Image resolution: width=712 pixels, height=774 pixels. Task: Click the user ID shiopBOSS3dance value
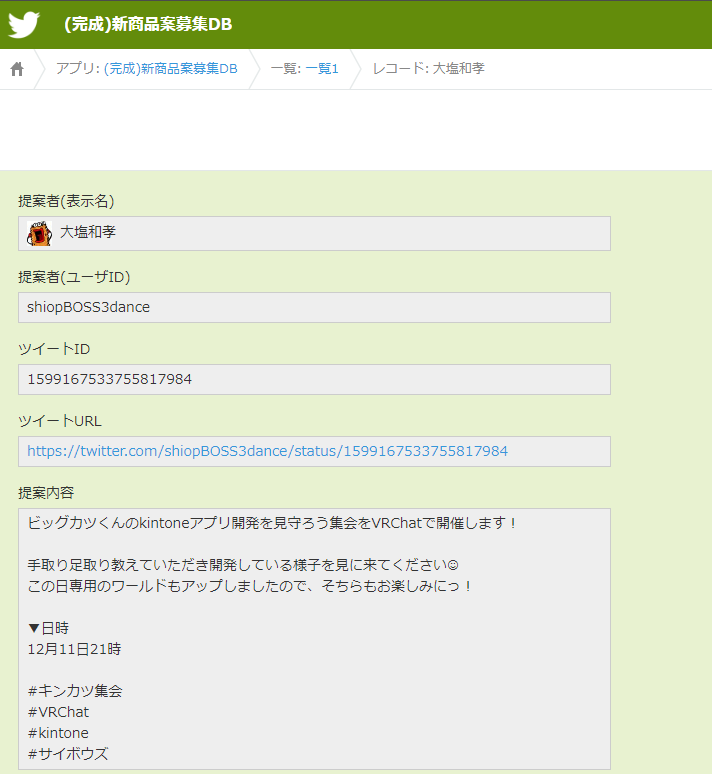point(88,307)
